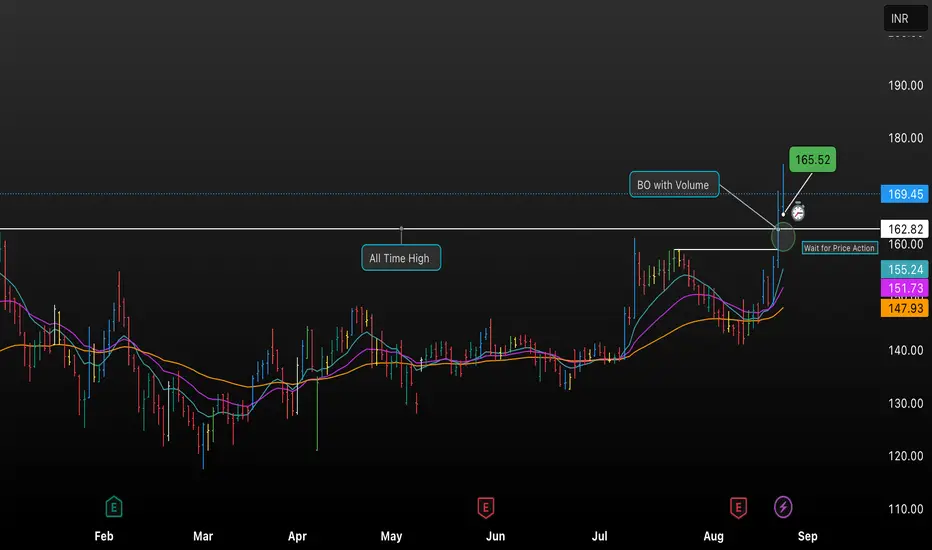Open the red earnings marker near Aug
This screenshot has width=932, height=550.
click(x=738, y=507)
